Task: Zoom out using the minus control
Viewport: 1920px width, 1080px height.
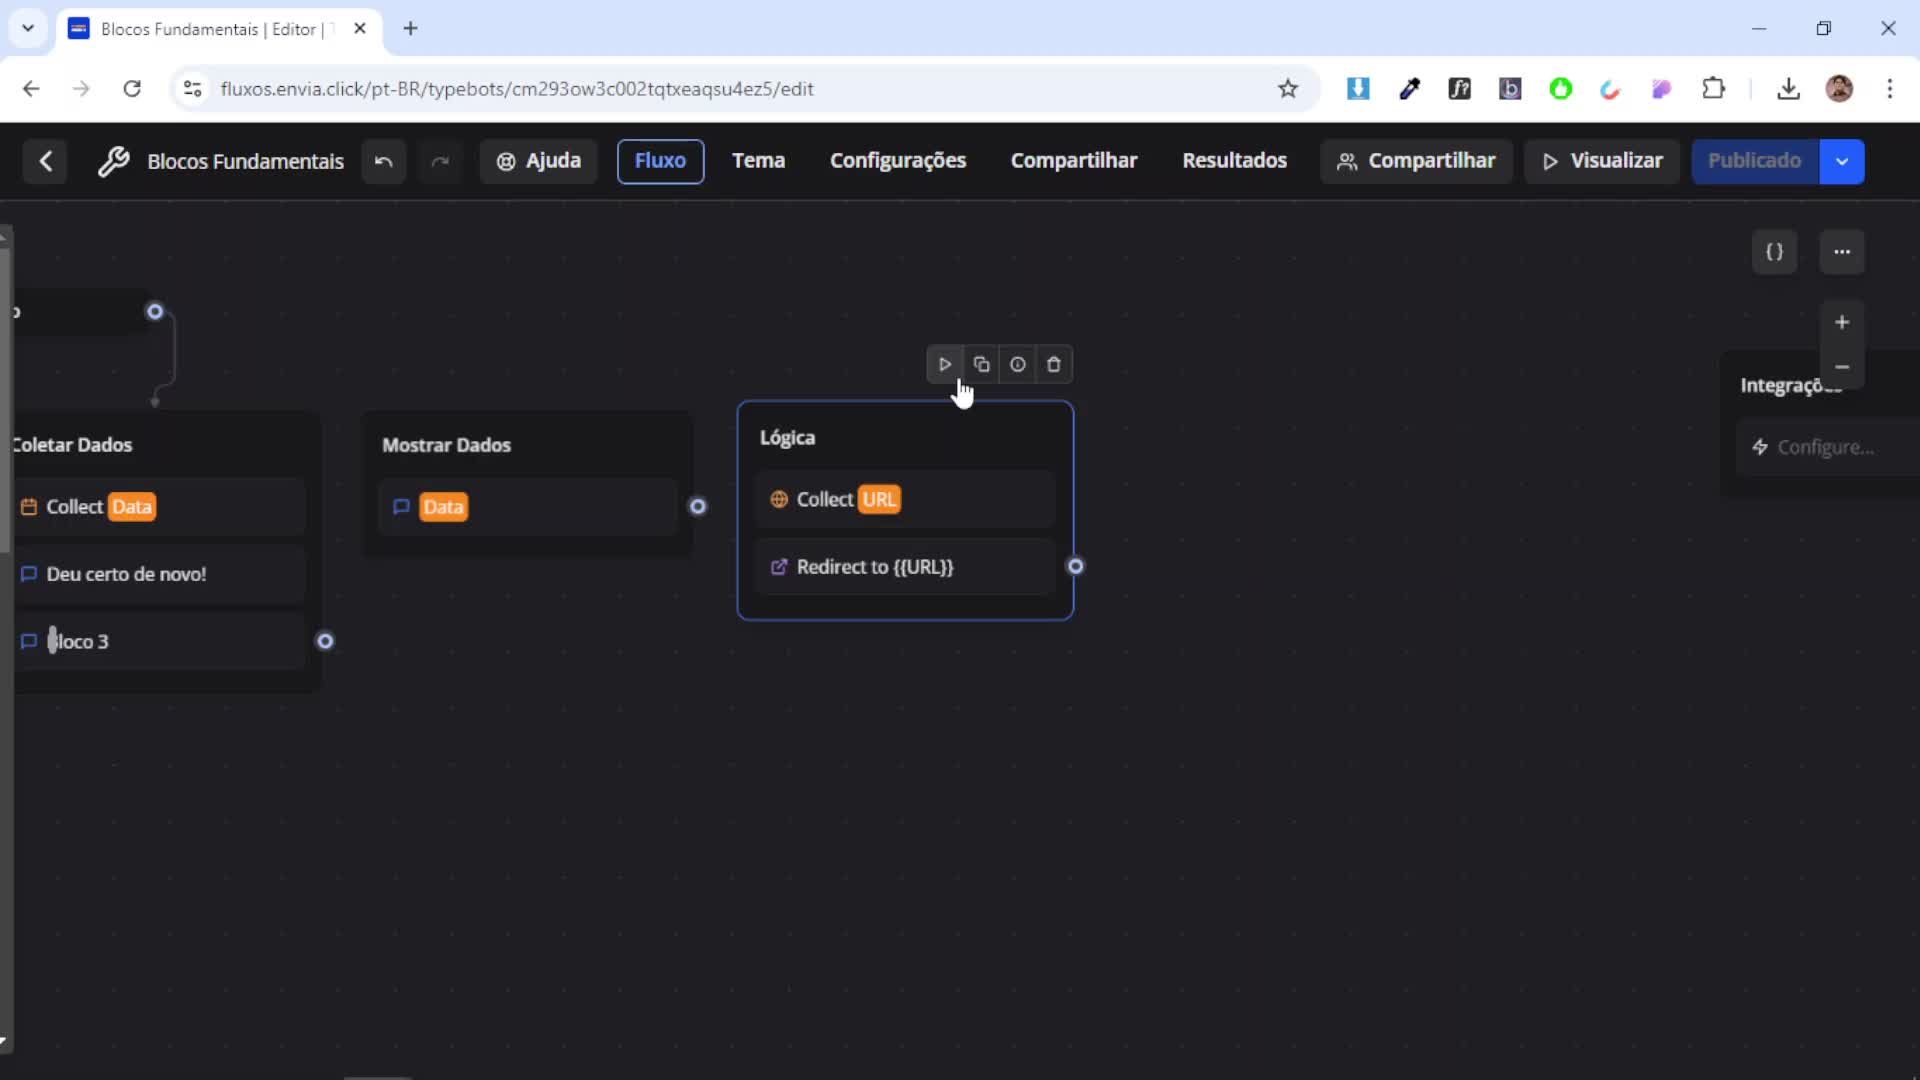Action: 1843,367
